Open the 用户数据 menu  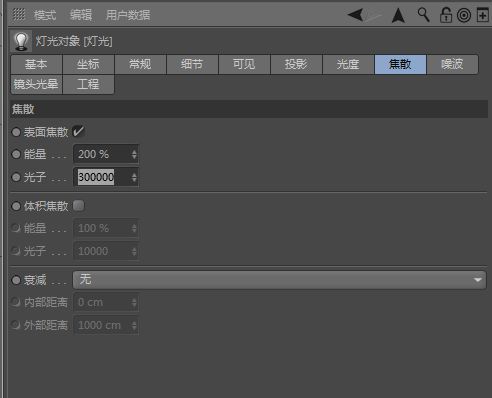[128, 15]
